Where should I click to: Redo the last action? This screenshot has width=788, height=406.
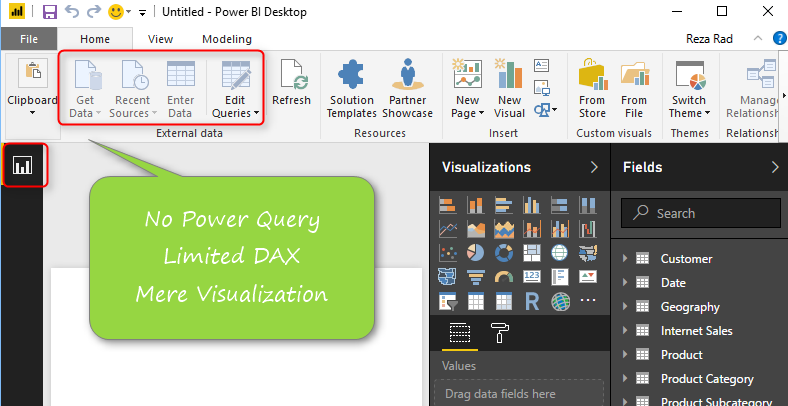click(x=94, y=12)
